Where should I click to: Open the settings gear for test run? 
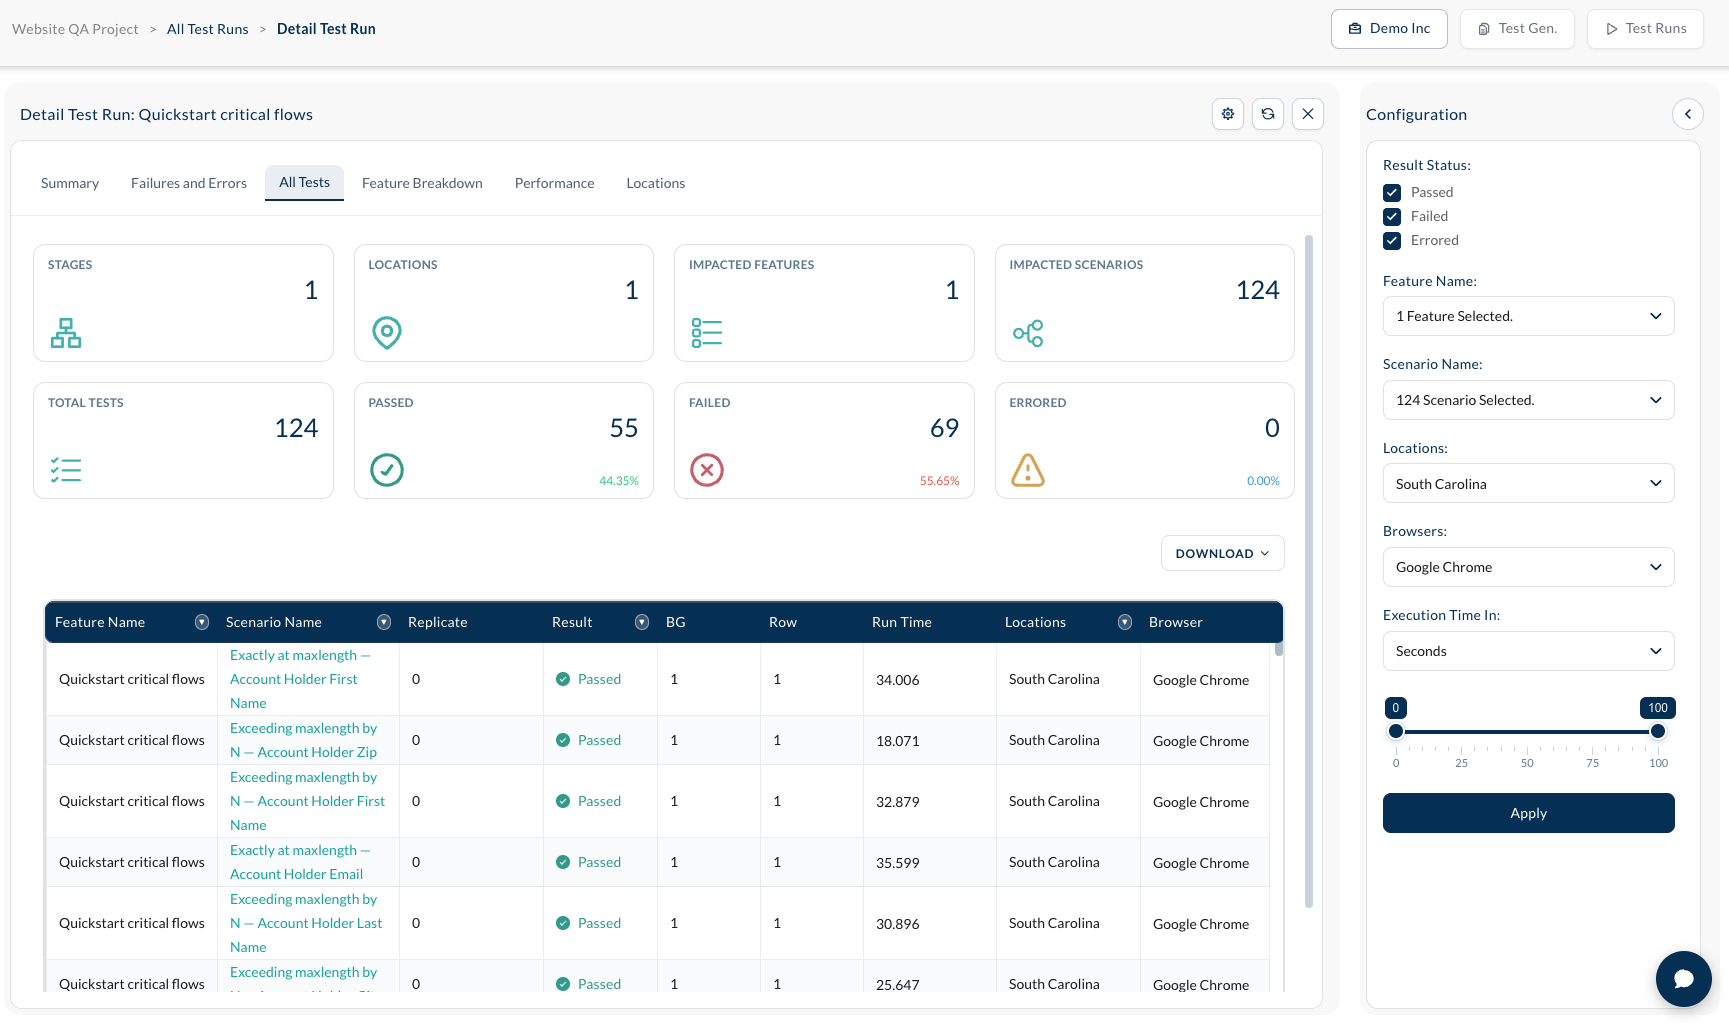(1228, 114)
